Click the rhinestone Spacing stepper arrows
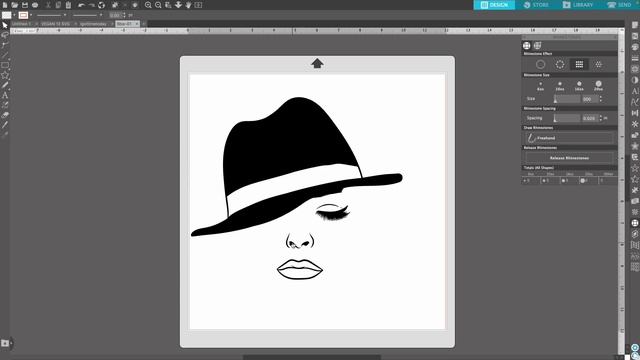The height and width of the screenshot is (360, 640). pos(601,118)
